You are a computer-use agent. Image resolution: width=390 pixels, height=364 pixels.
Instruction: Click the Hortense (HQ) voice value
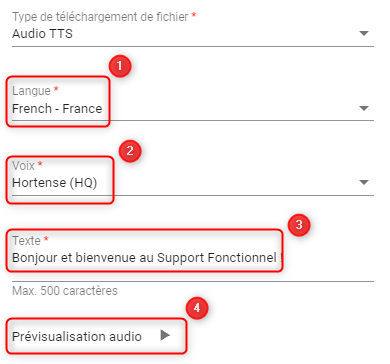tap(55, 183)
